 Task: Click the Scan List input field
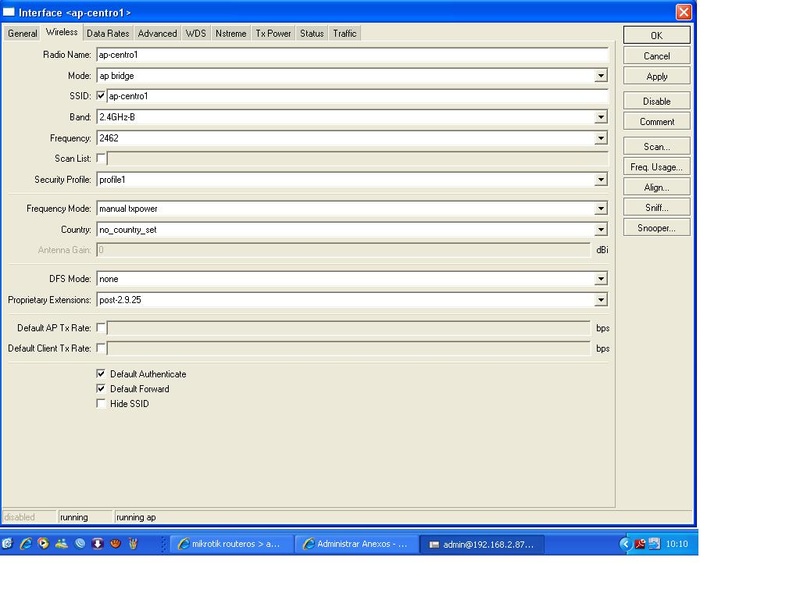tap(358, 159)
